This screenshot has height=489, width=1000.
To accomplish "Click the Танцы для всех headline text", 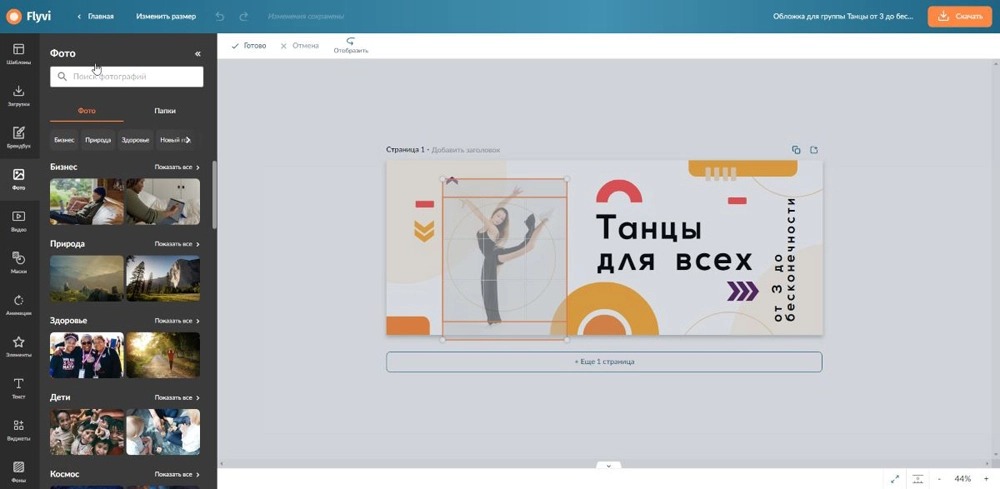I will (x=673, y=243).
